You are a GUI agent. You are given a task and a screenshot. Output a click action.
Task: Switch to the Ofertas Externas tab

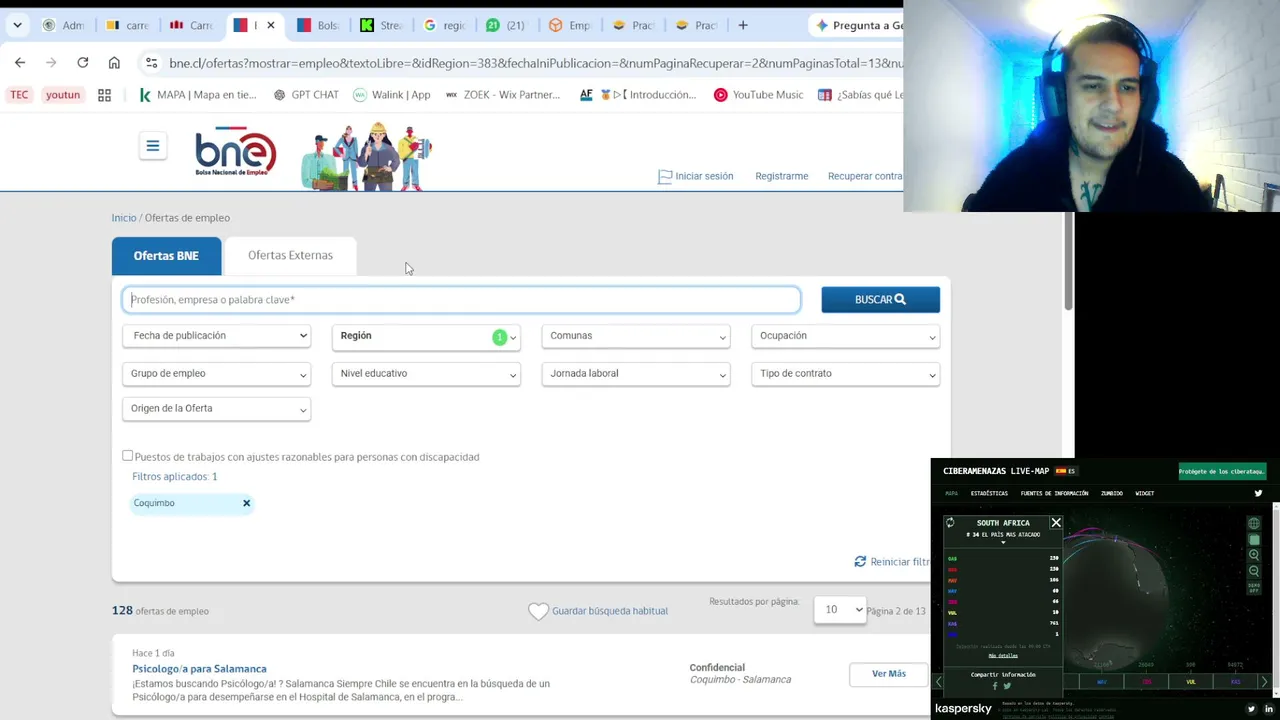pos(290,256)
